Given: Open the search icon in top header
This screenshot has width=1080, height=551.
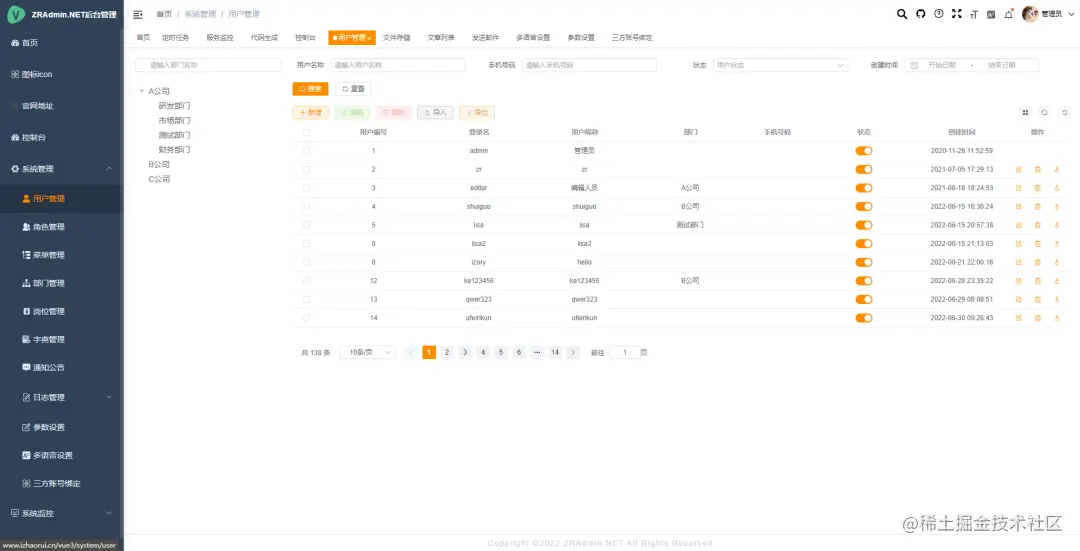Looking at the screenshot, I should click(902, 14).
